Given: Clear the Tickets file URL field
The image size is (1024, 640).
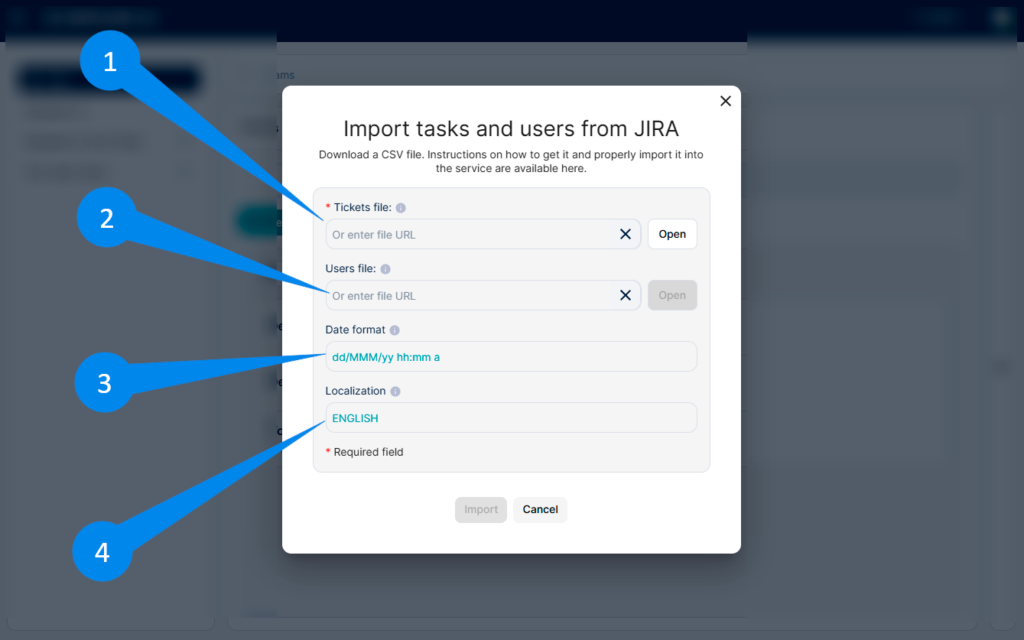Looking at the screenshot, I should pyautogui.click(x=625, y=234).
